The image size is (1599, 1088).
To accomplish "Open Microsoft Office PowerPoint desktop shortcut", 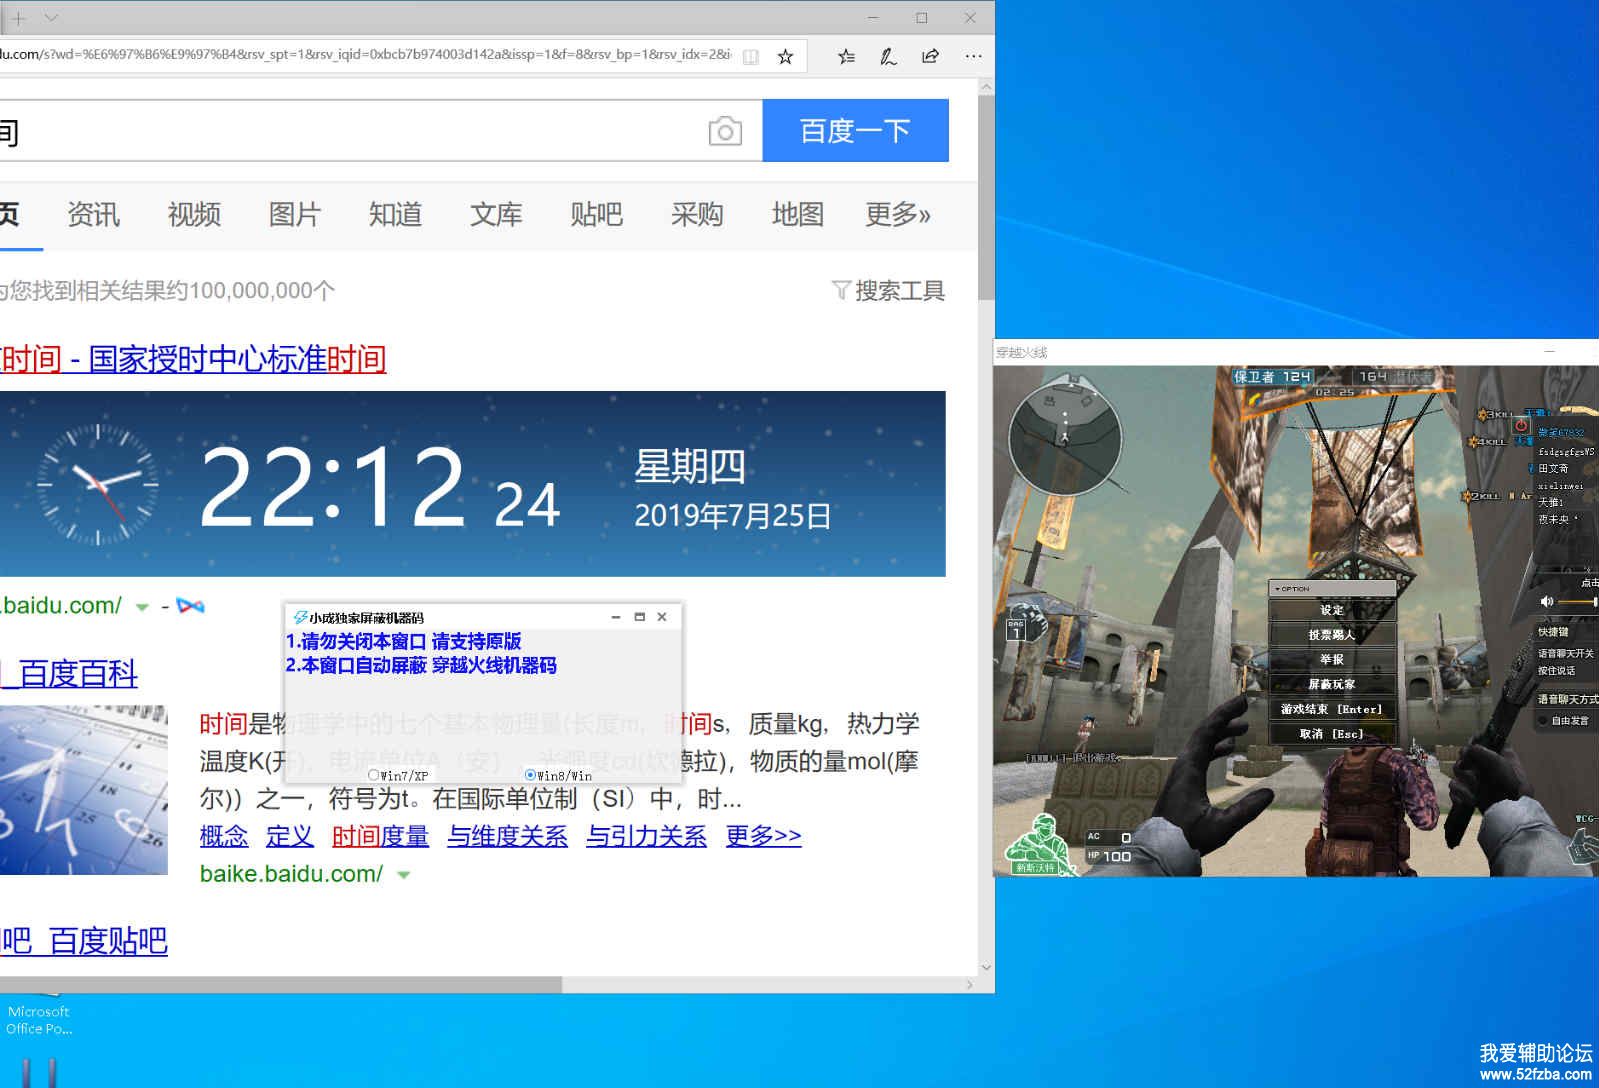I will pos(38,1012).
